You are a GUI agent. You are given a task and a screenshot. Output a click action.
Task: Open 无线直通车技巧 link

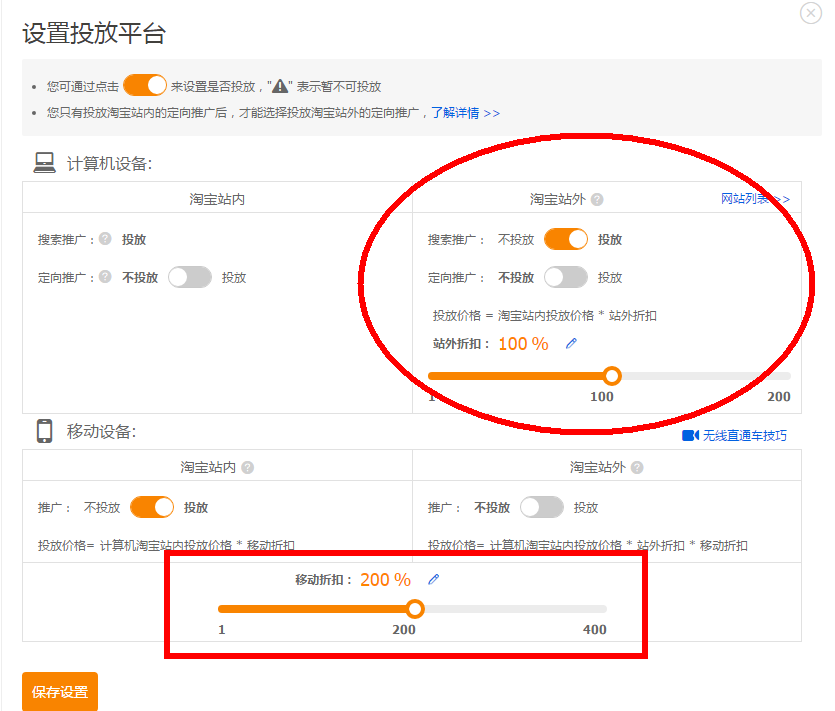click(745, 436)
